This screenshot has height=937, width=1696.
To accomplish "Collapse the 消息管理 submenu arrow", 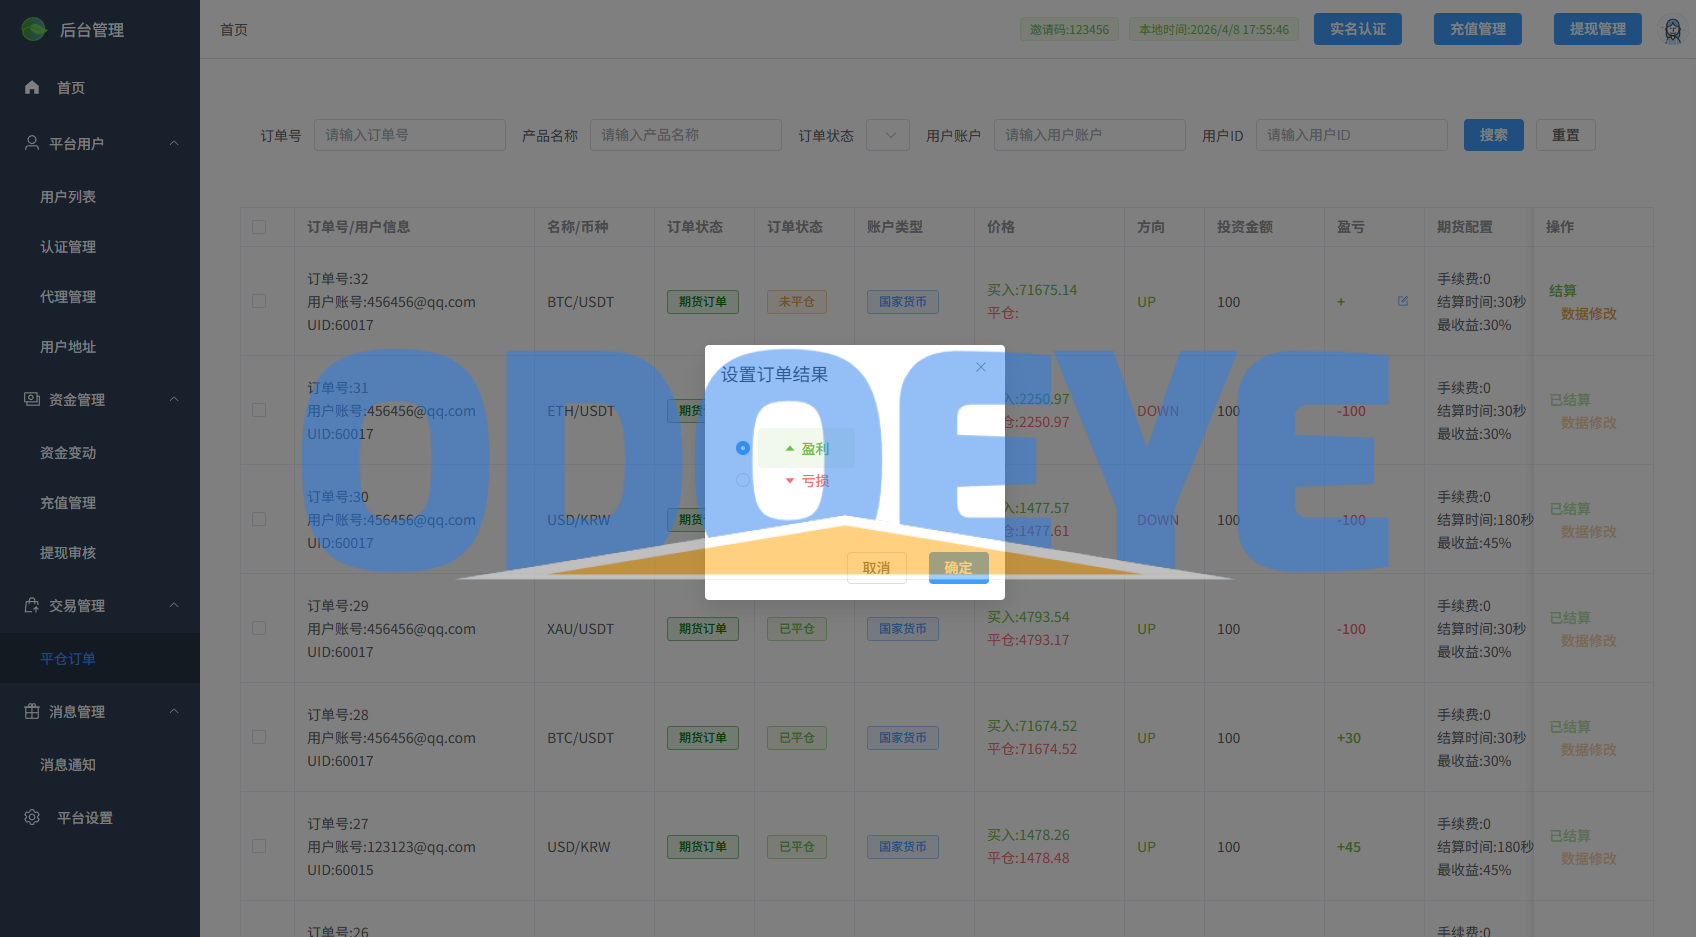I will 174,711.
